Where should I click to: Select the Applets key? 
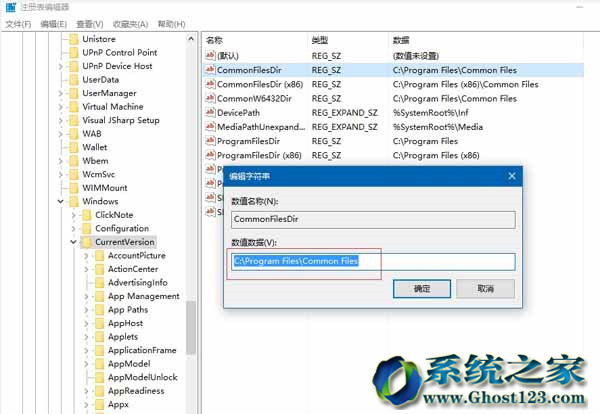click(x=123, y=337)
